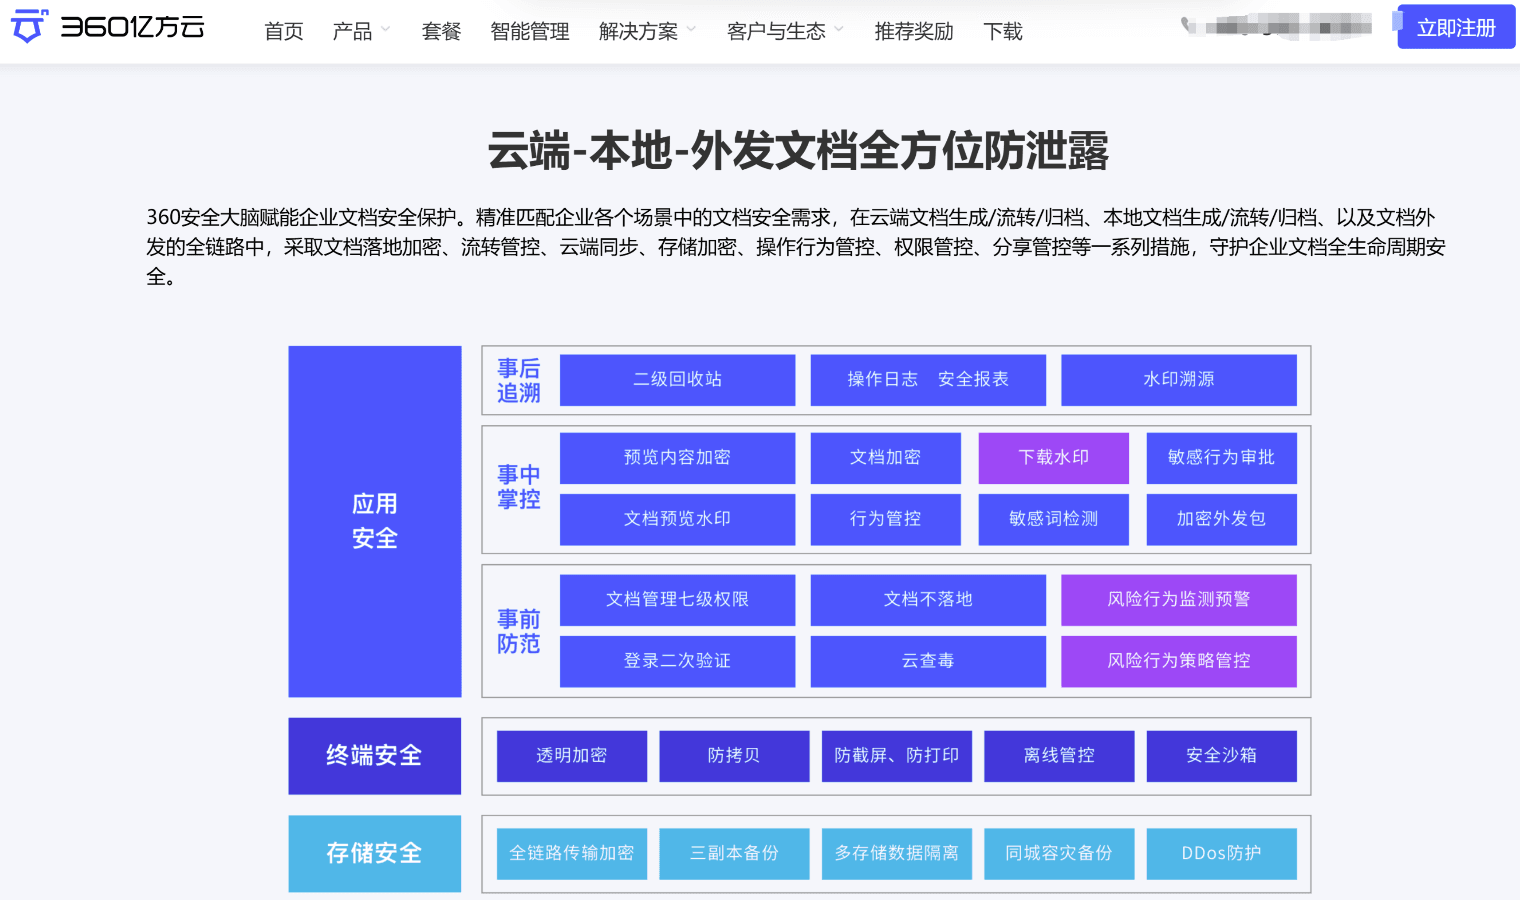Select the 终端安全 category block
Screen dimensions: 1520x900
[x=375, y=756]
